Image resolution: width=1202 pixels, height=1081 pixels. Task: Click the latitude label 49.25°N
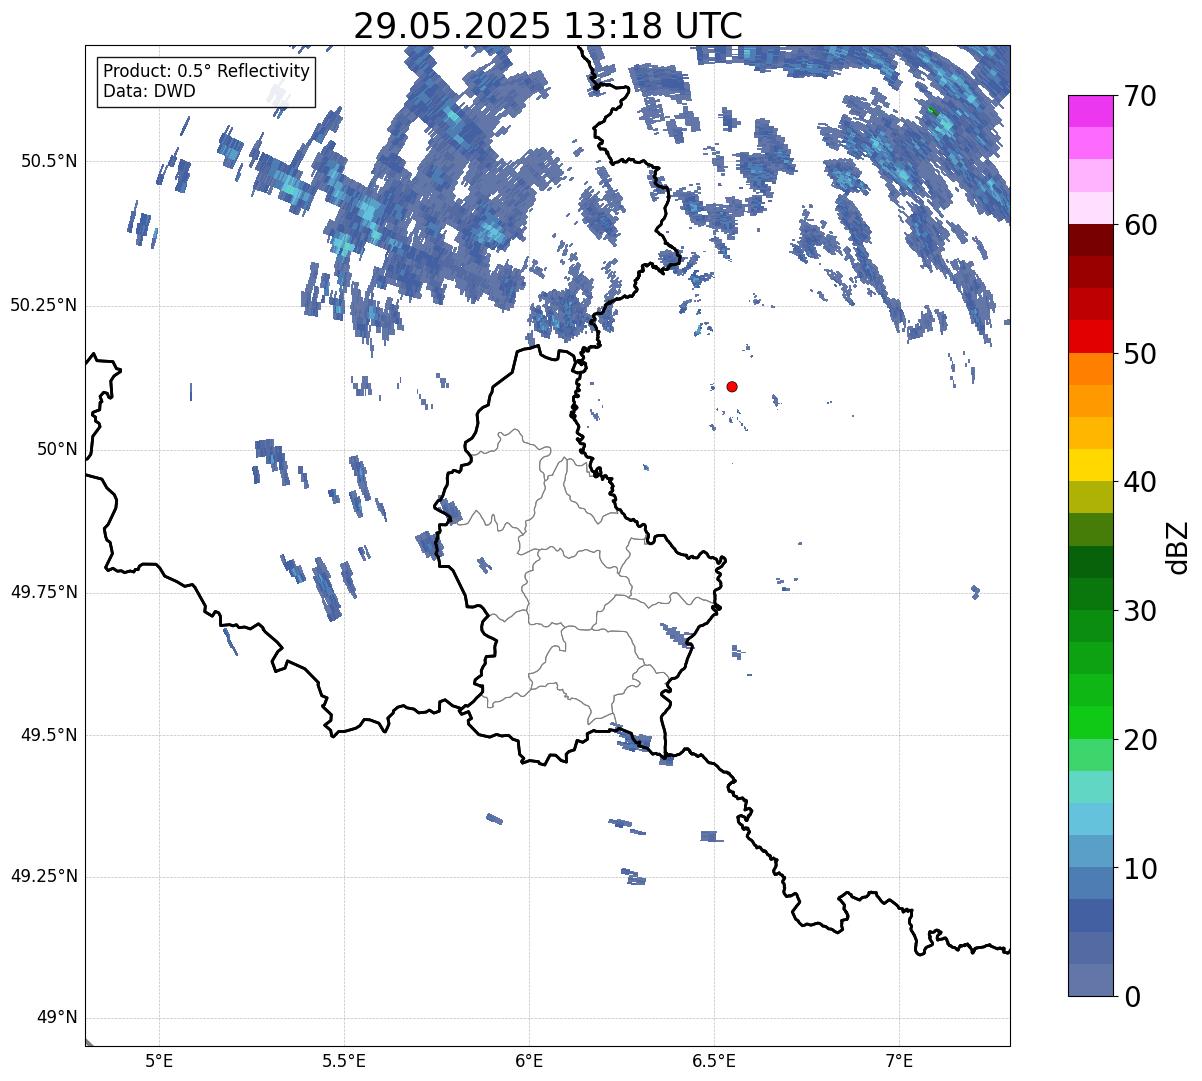coord(43,877)
